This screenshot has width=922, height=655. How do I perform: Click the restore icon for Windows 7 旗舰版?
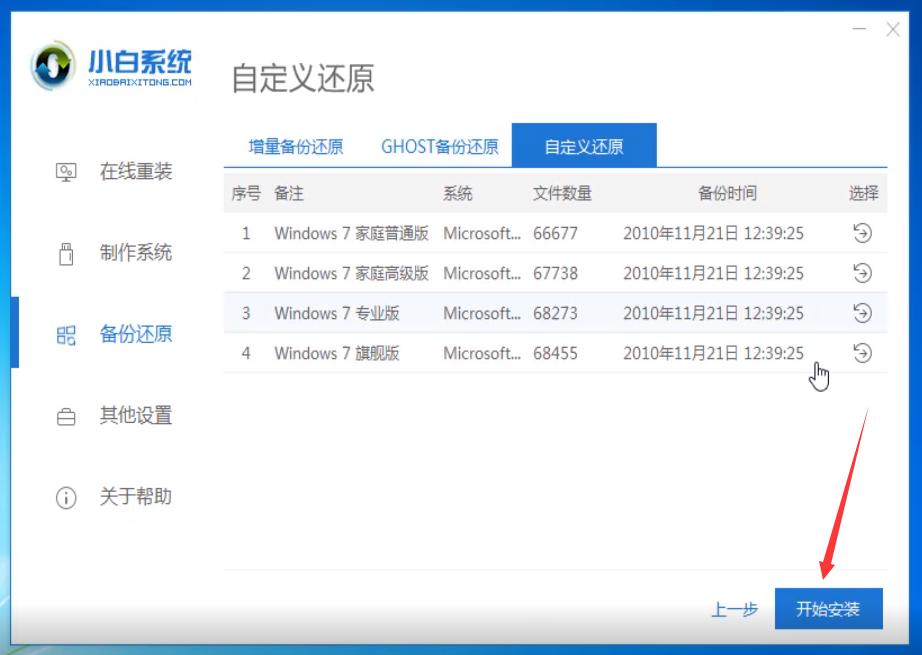(x=862, y=353)
